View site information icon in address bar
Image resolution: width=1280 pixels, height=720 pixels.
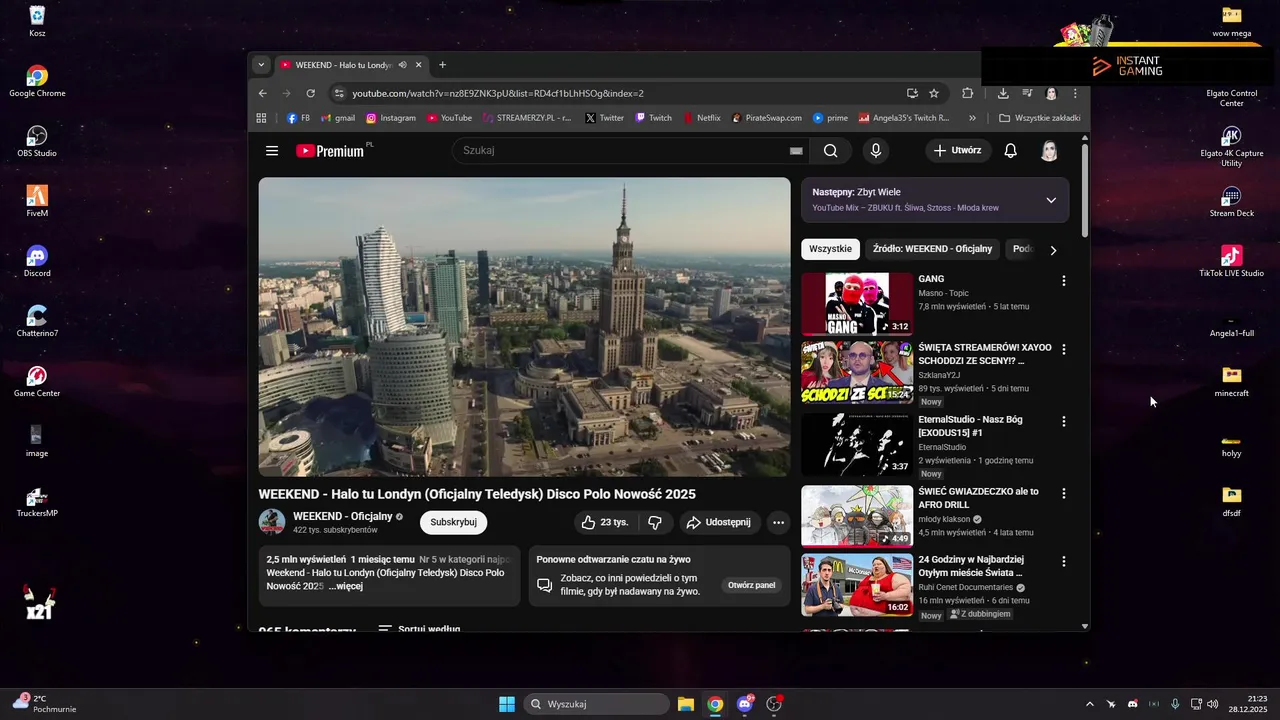(339, 93)
